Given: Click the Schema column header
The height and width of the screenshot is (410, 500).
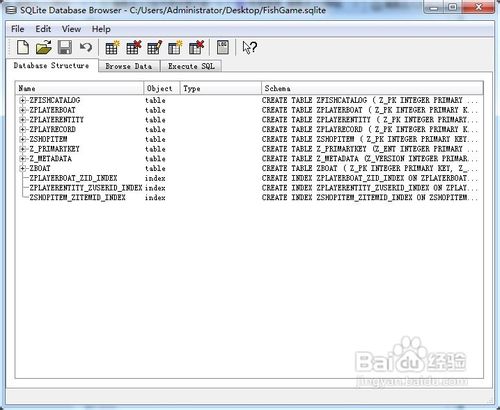Looking at the screenshot, I should coord(372,88).
